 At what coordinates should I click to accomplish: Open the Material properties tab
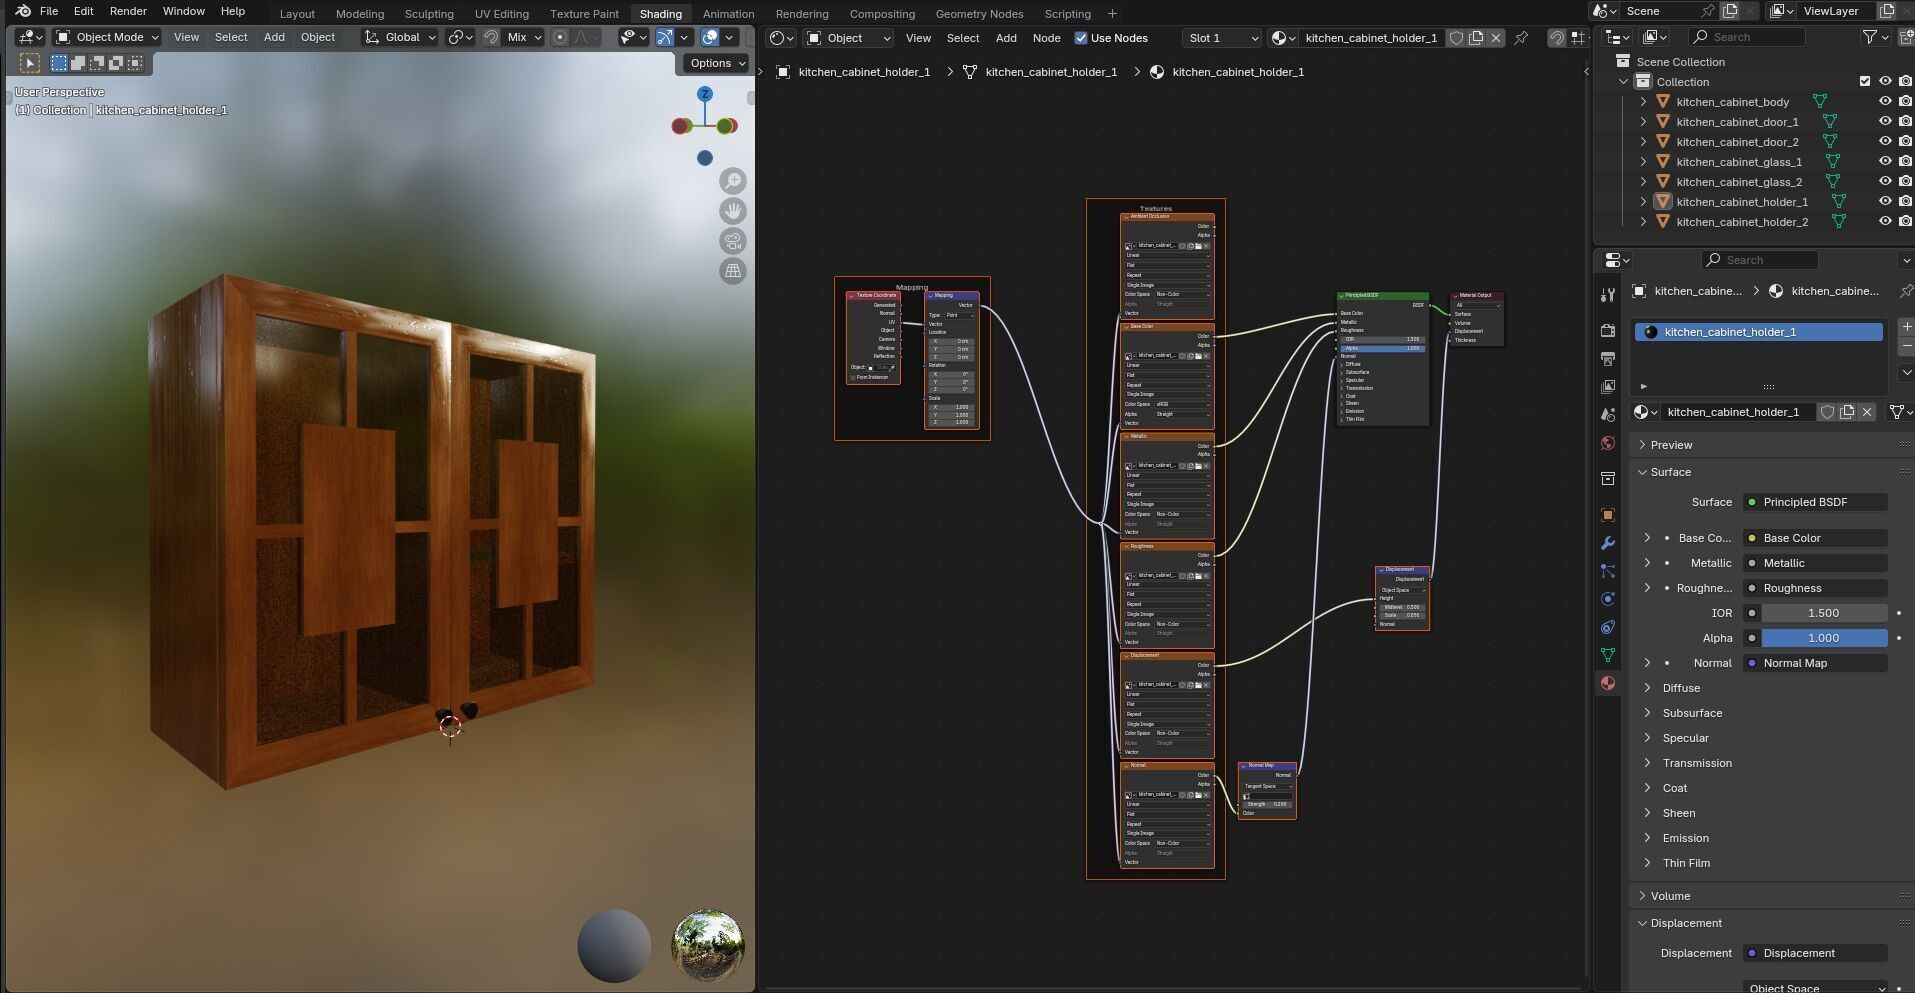click(1607, 683)
